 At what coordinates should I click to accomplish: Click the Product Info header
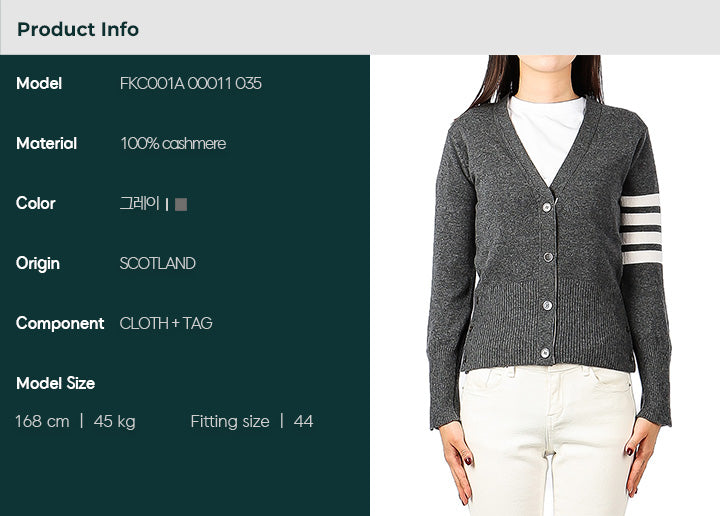pos(78,29)
